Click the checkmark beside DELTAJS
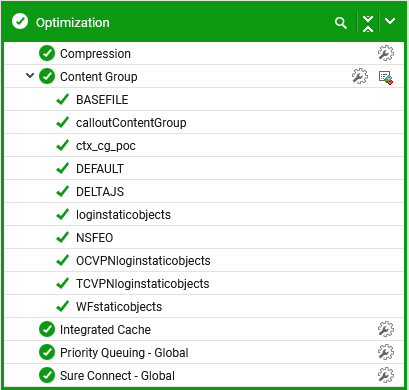 (63, 191)
